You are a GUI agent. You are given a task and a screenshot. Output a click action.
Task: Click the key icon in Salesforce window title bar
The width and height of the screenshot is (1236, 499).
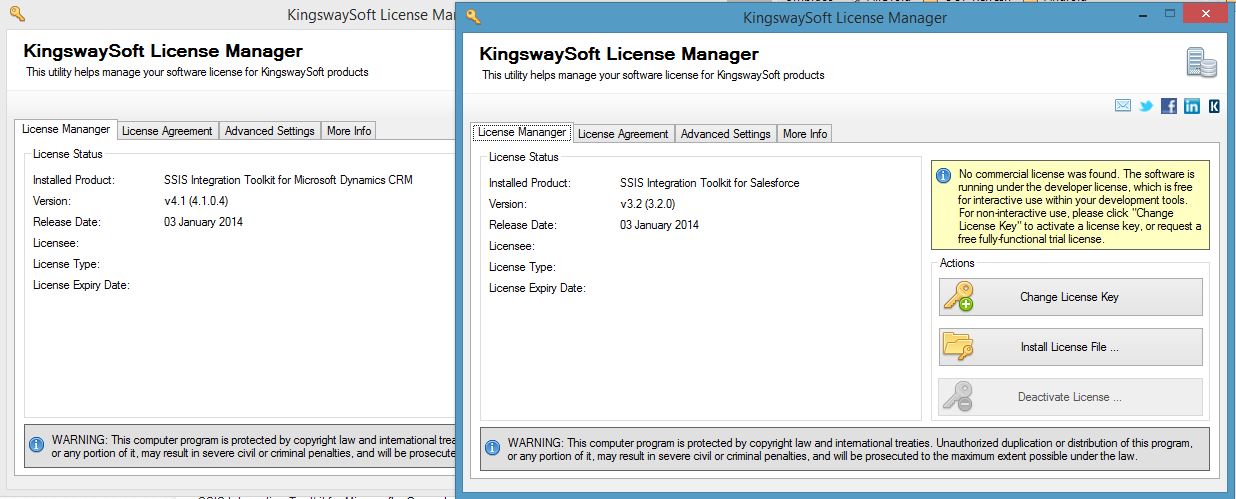(473, 16)
